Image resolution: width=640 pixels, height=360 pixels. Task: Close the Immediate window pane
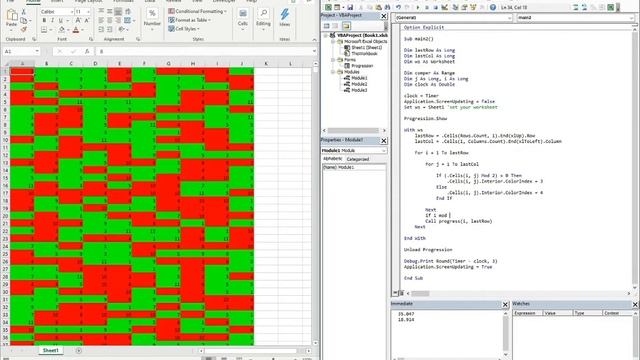pyautogui.click(x=505, y=304)
